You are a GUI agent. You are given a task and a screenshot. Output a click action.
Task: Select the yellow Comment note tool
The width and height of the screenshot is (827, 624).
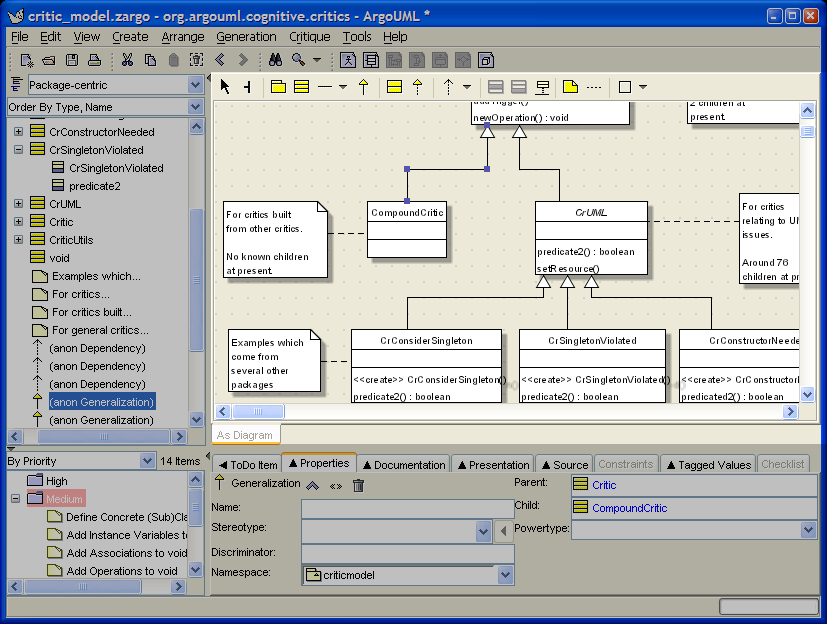pos(570,87)
